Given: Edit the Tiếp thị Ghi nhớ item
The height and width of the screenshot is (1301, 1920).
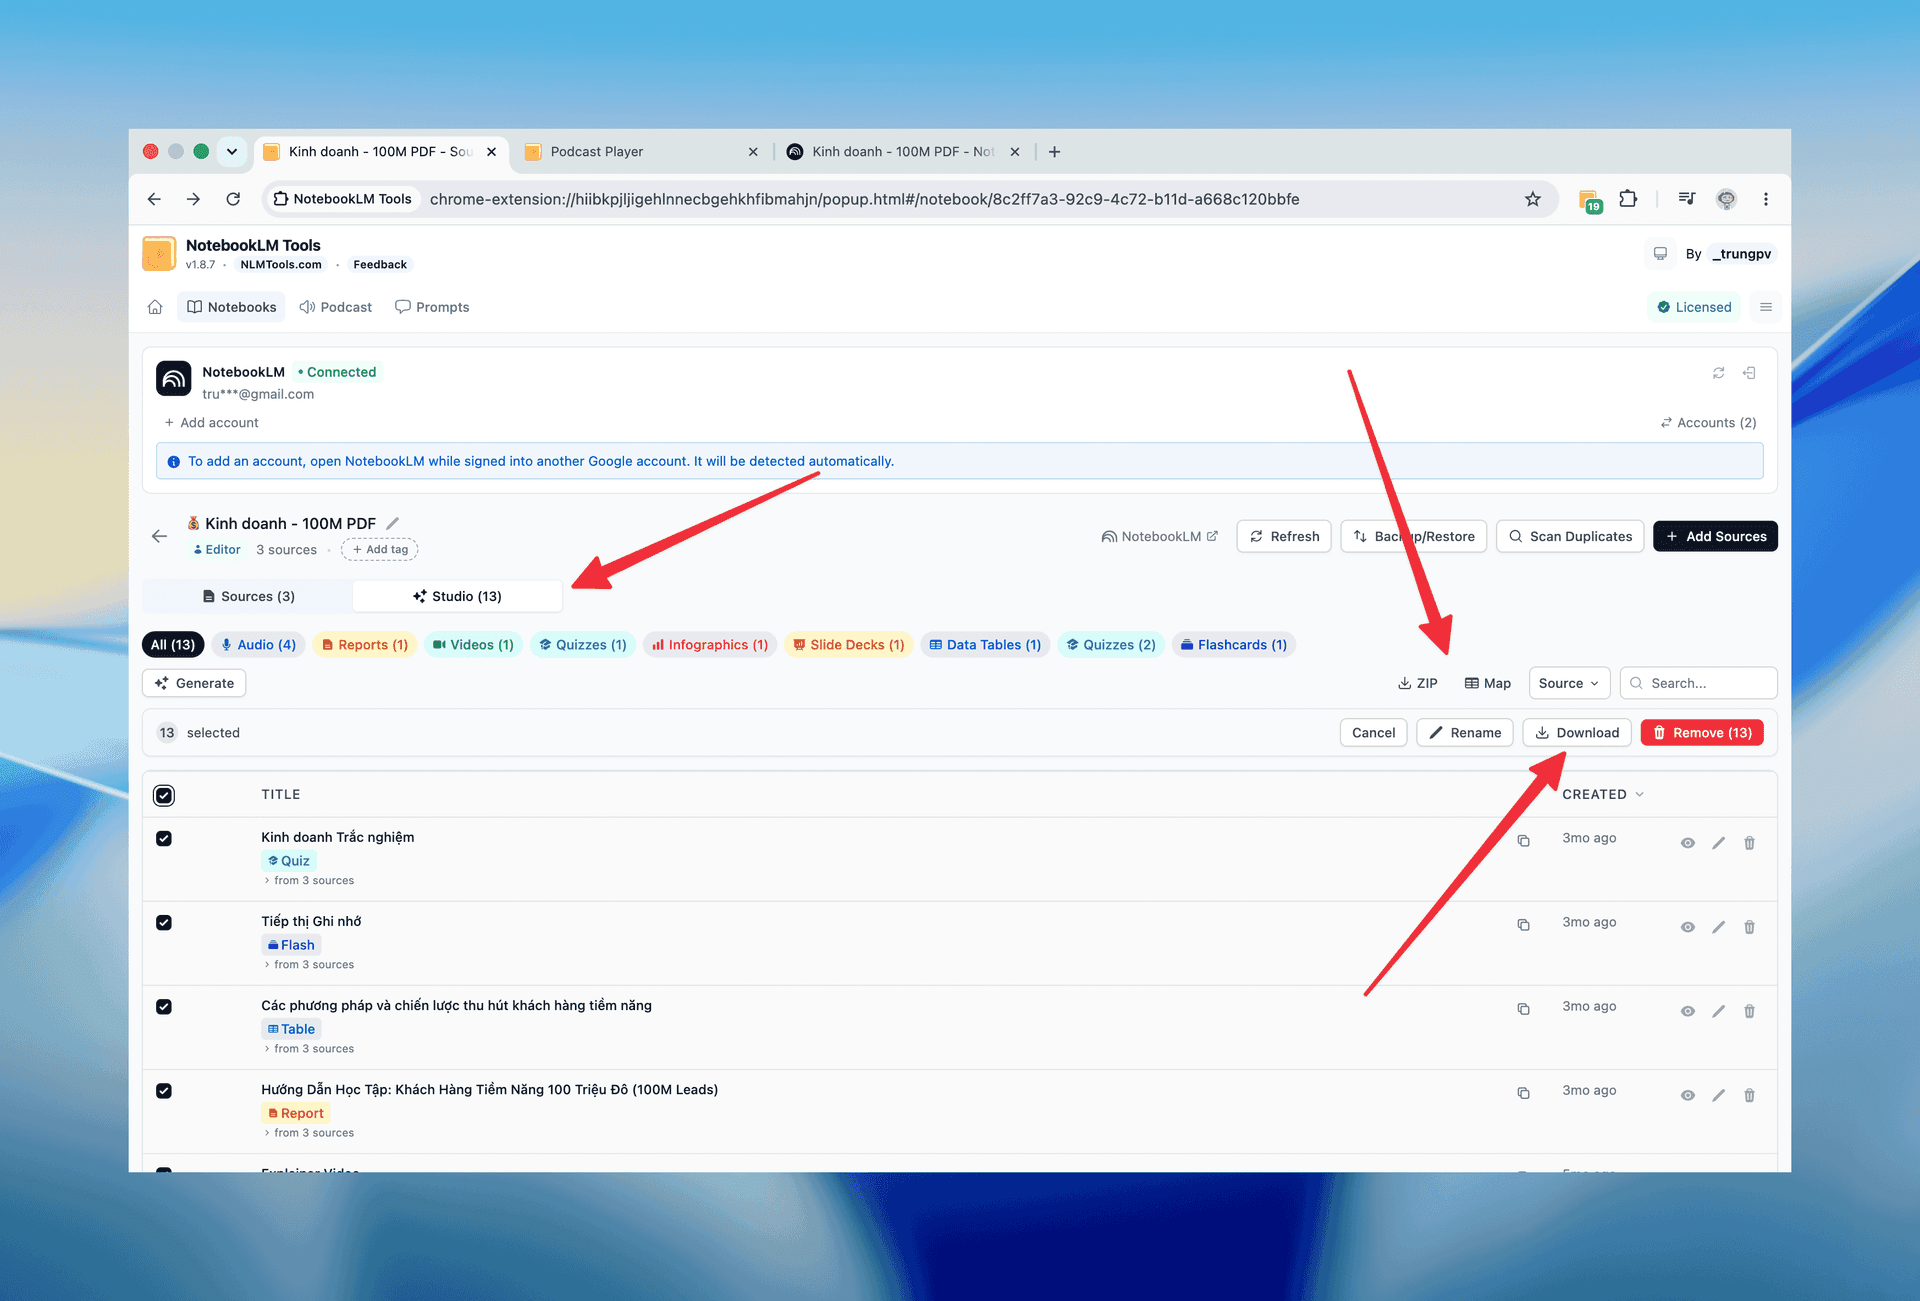Looking at the screenshot, I should pyautogui.click(x=1718, y=927).
